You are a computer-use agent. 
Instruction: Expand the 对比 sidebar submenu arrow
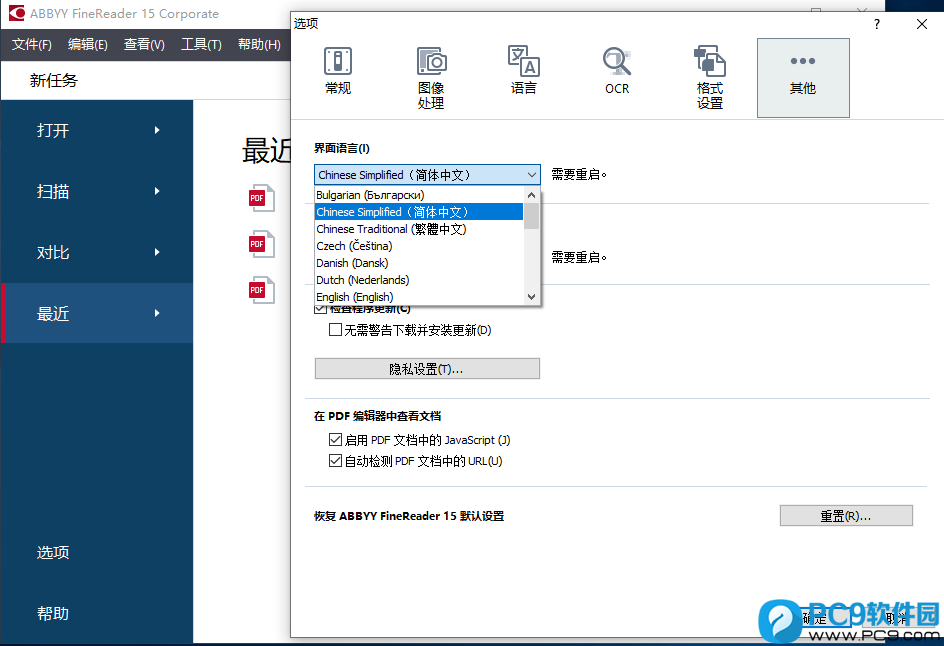pos(157,252)
